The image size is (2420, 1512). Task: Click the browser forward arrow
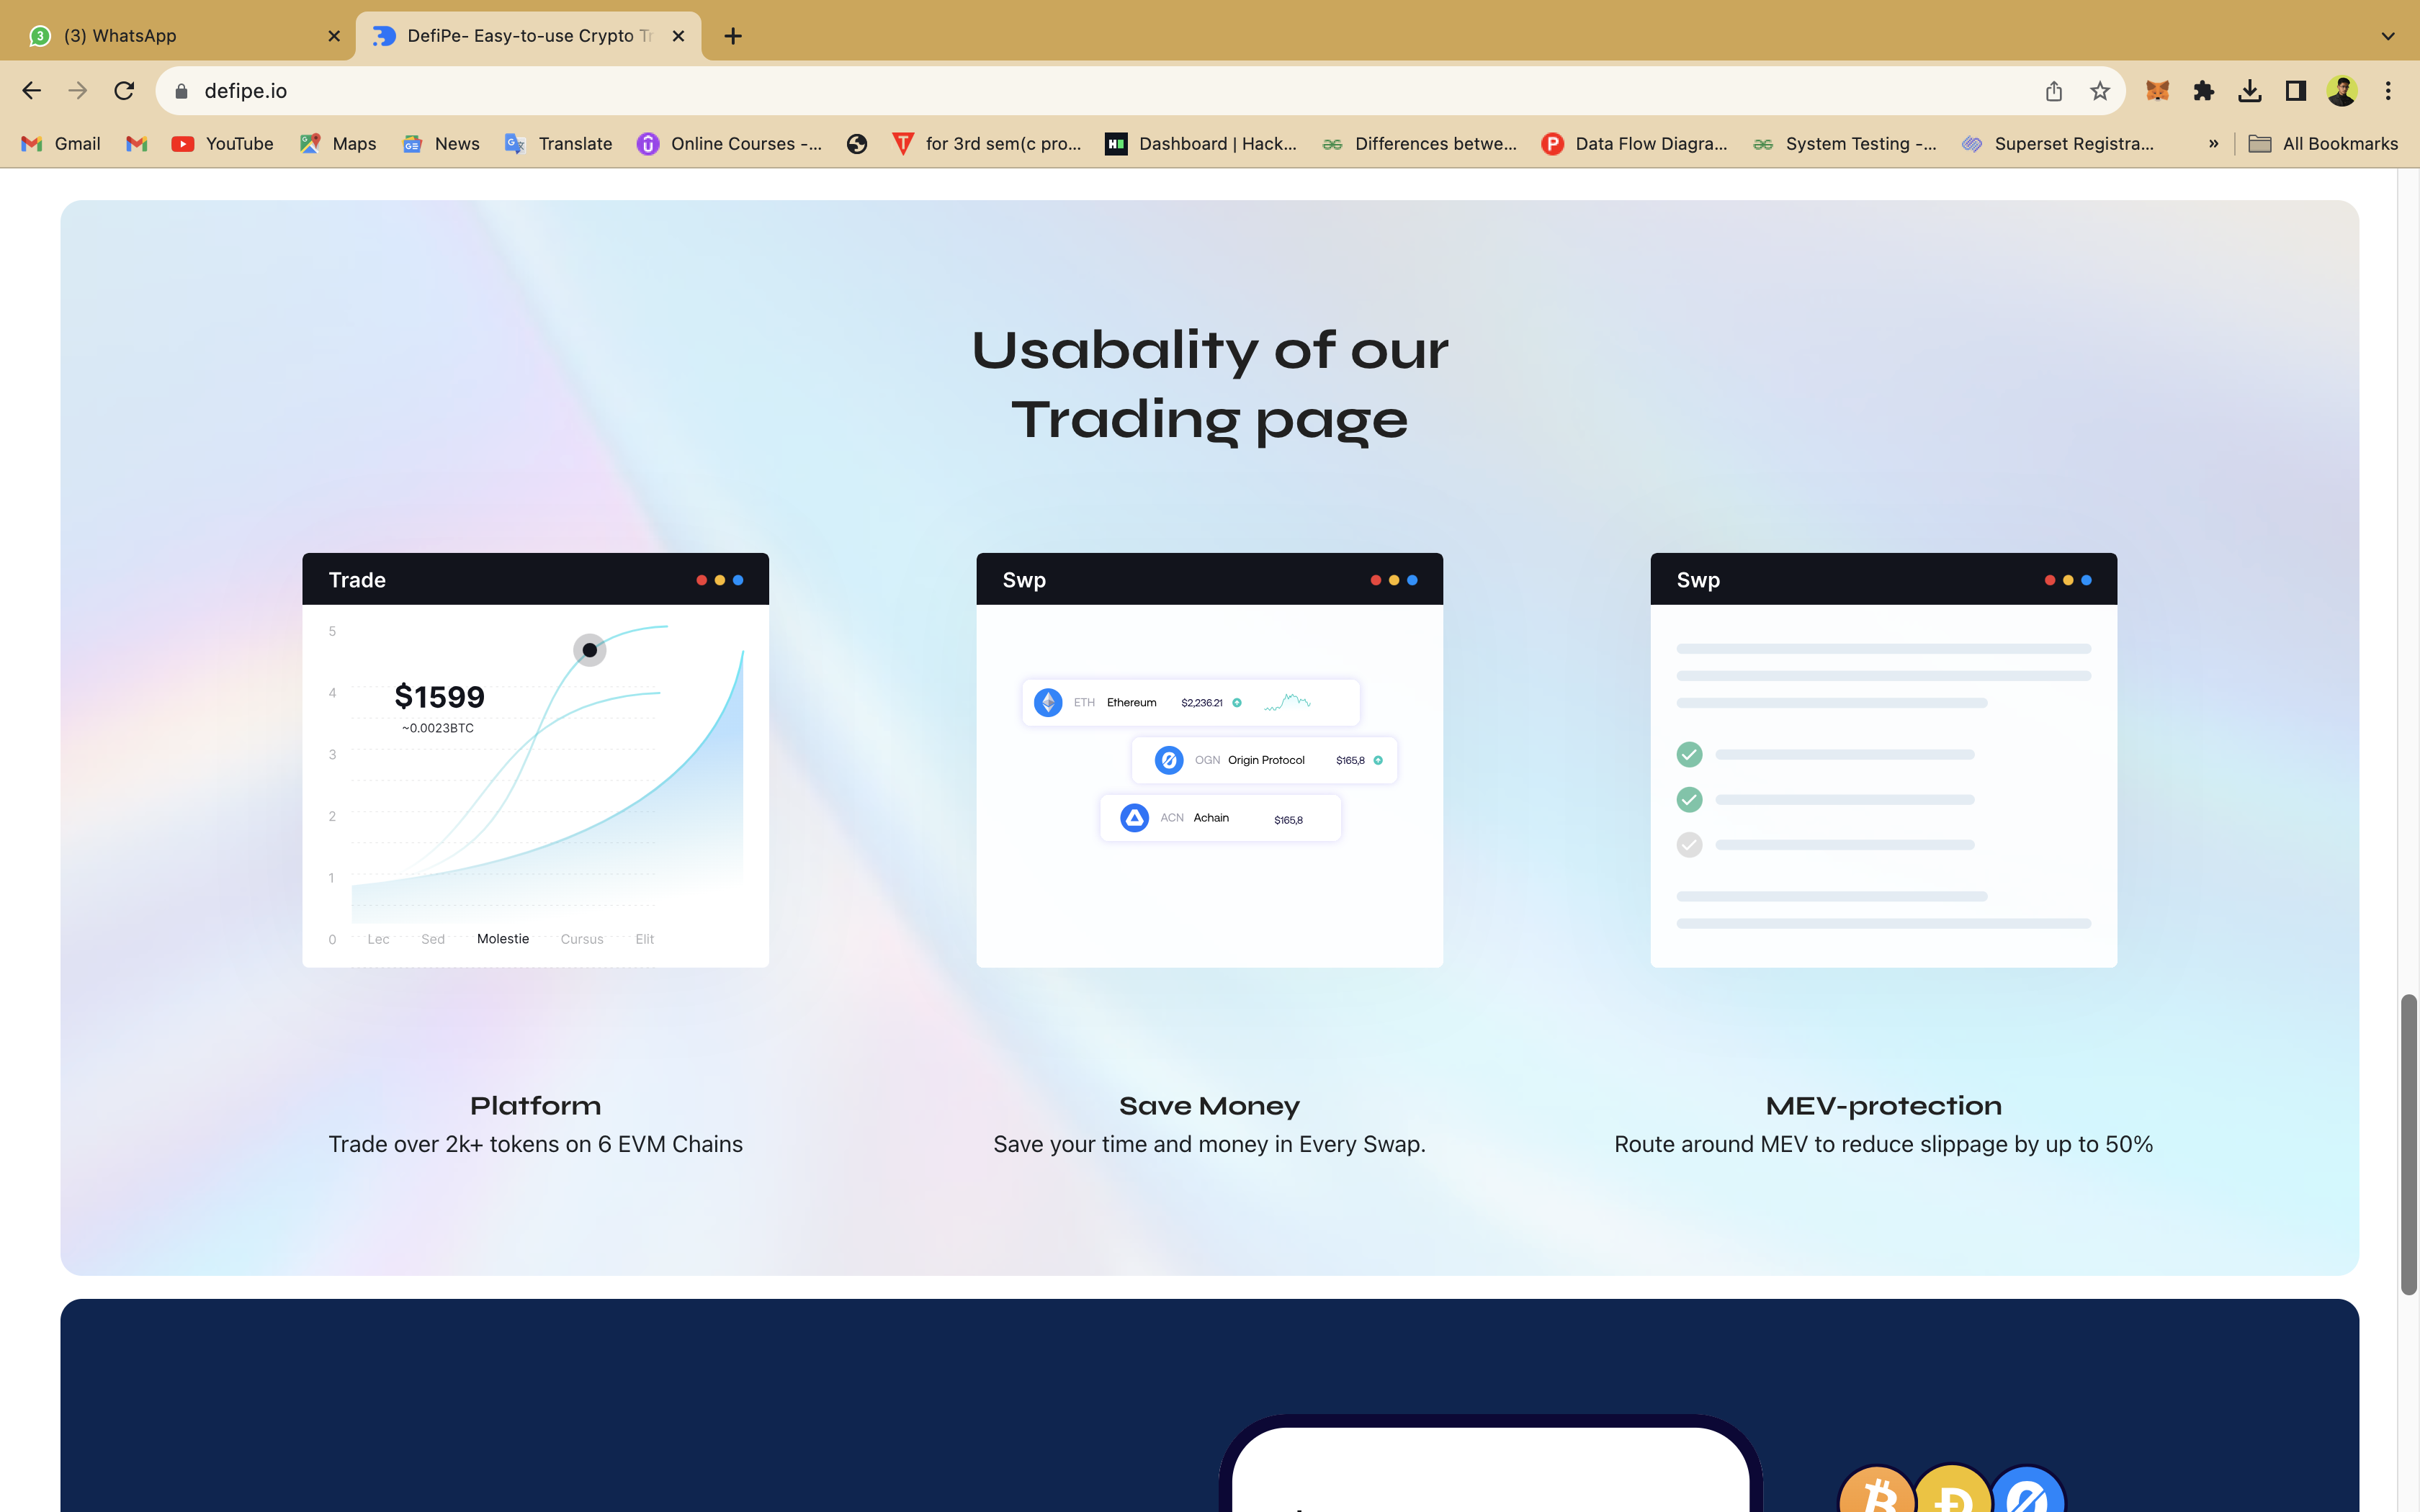coord(77,91)
